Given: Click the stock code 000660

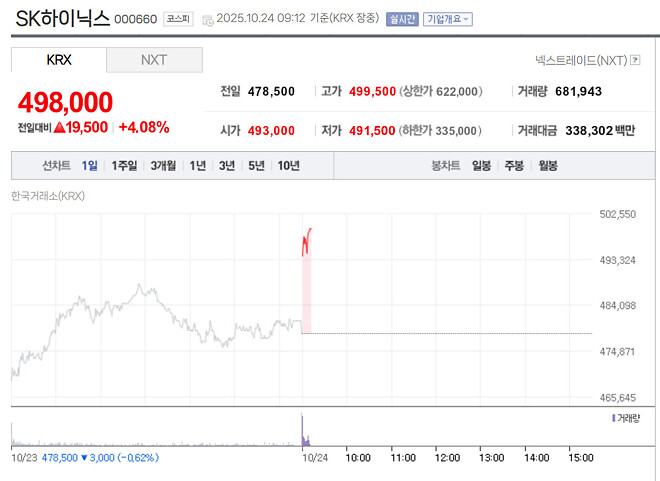Looking at the screenshot, I should (x=136, y=19).
